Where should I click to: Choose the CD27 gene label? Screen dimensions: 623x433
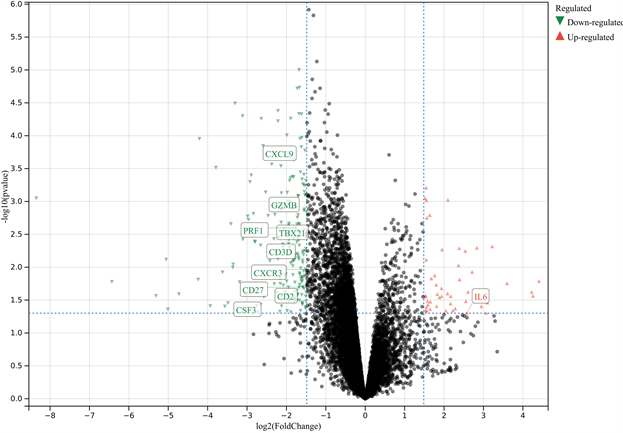(x=254, y=290)
